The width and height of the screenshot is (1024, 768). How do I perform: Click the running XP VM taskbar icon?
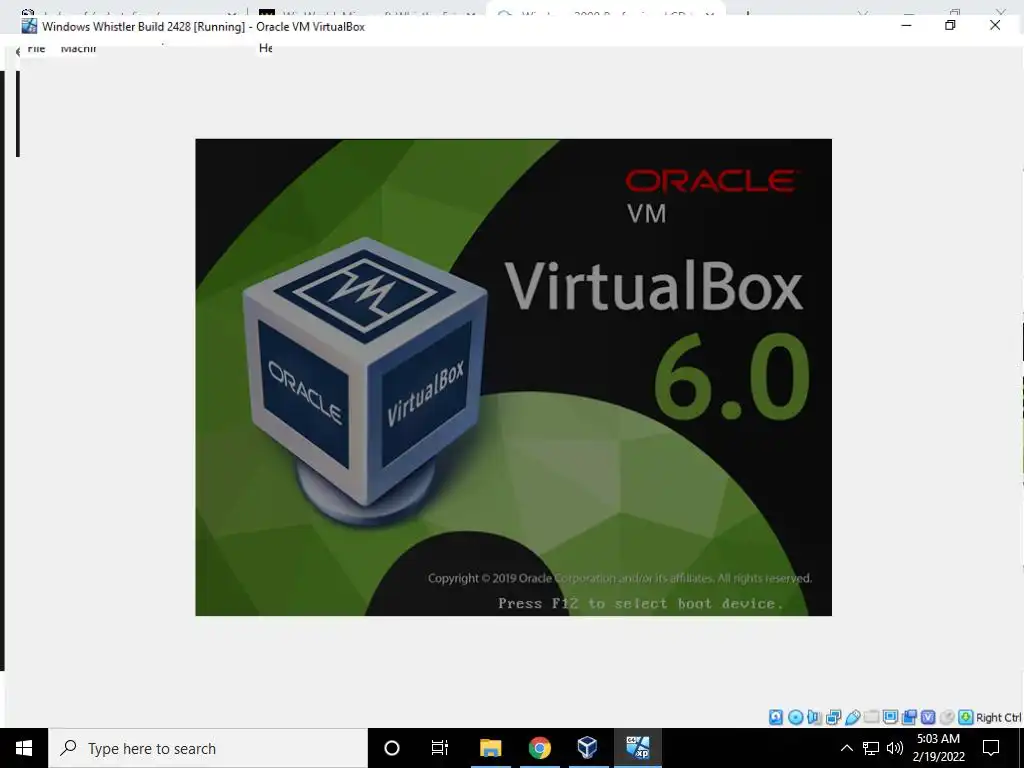637,748
